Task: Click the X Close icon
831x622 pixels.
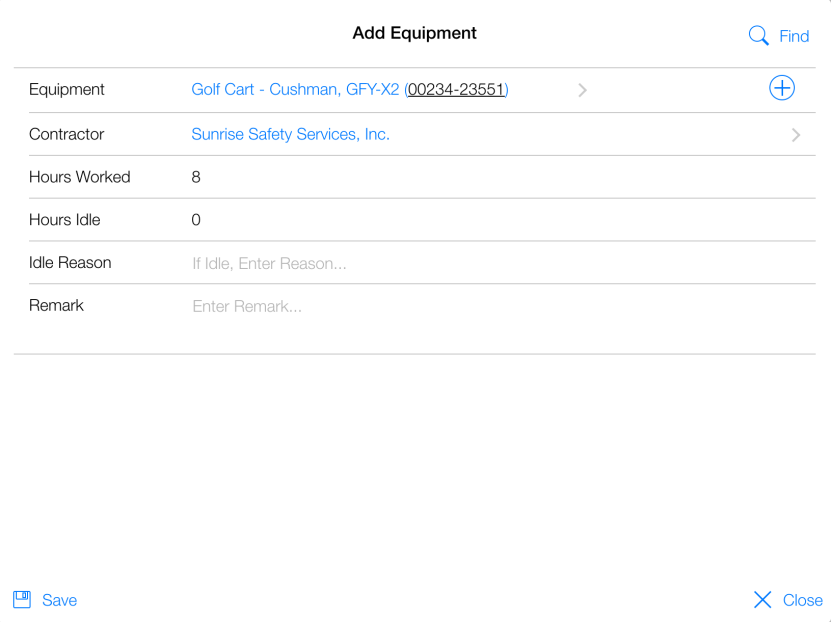Action: click(762, 600)
